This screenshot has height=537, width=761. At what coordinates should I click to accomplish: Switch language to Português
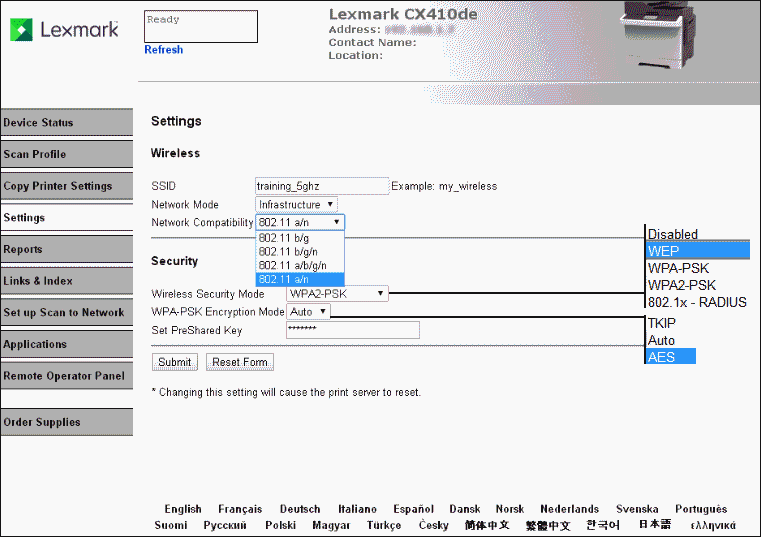[x=701, y=509]
